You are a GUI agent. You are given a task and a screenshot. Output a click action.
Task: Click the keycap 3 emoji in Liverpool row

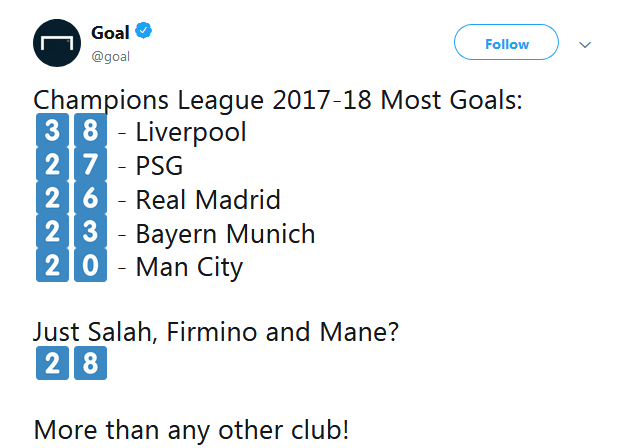[53, 132]
